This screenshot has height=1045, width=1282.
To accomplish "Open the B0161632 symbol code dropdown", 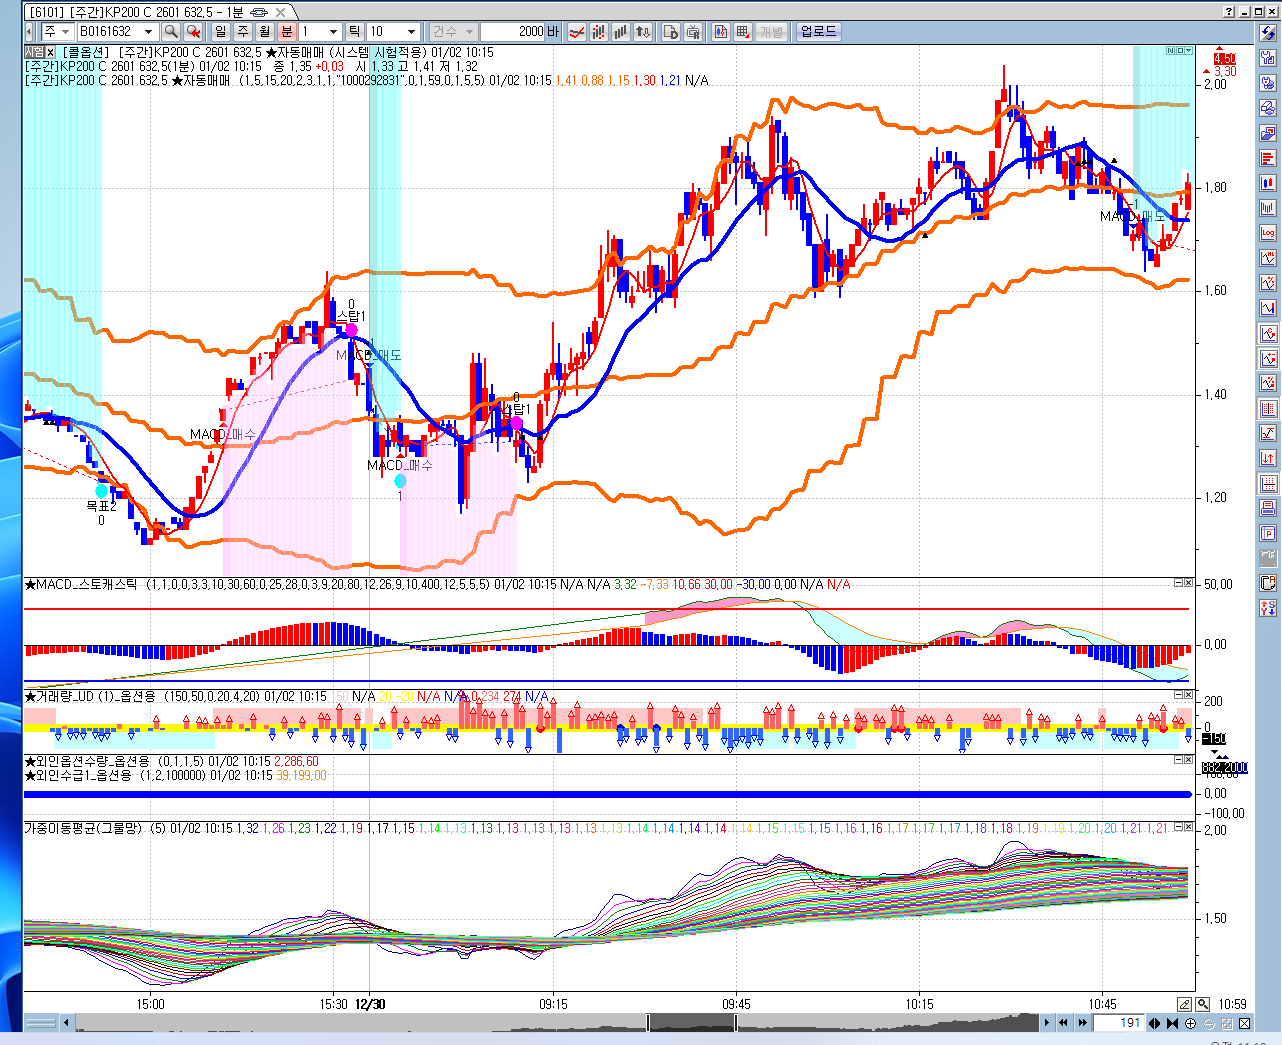I will pyautogui.click(x=149, y=32).
